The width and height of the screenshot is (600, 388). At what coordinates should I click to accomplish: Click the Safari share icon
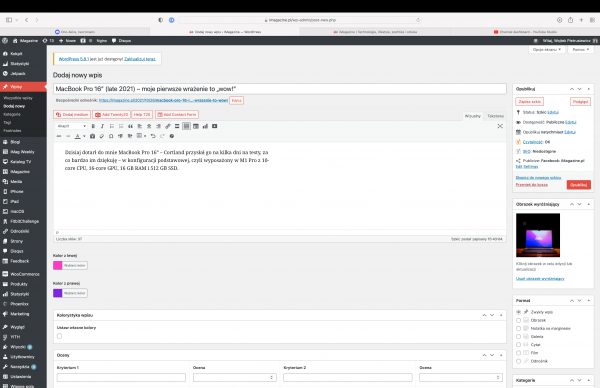pyautogui.click(x=571, y=20)
